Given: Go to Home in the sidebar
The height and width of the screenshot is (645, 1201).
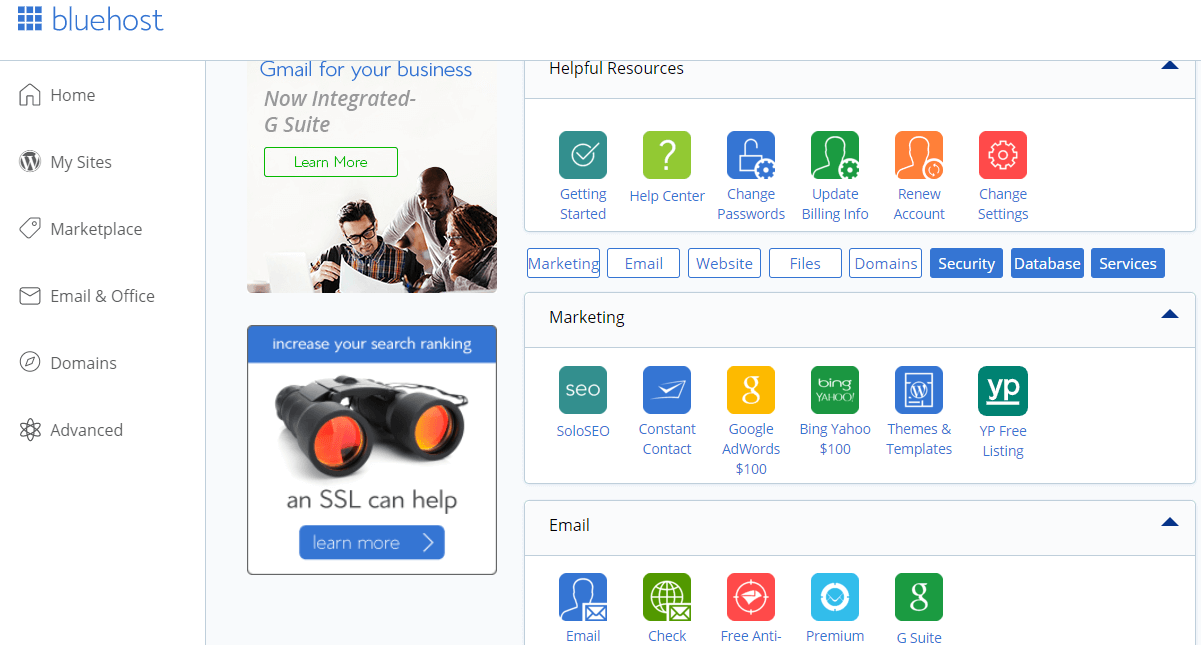Looking at the screenshot, I should [73, 95].
